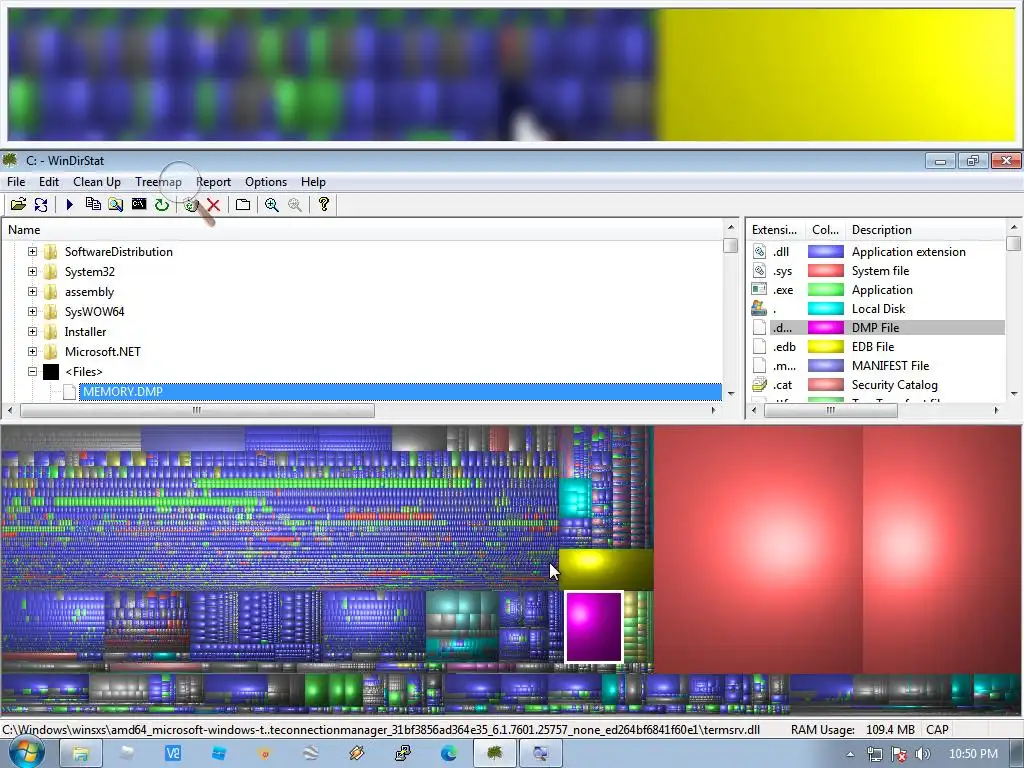Screen dimensions: 1024x768
Task: Click the File Explorer taskbar icon
Action: pos(80,754)
